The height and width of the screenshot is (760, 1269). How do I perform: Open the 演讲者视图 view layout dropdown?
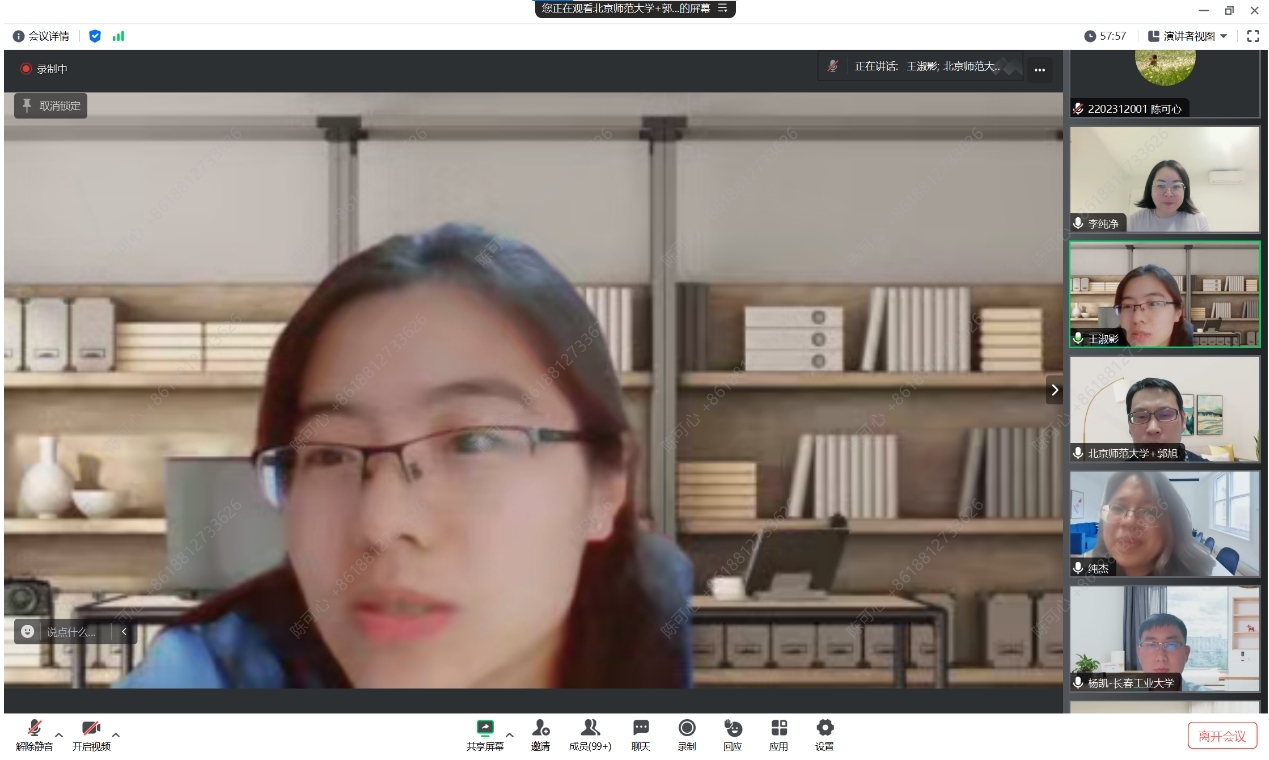[x=1188, y=36]
